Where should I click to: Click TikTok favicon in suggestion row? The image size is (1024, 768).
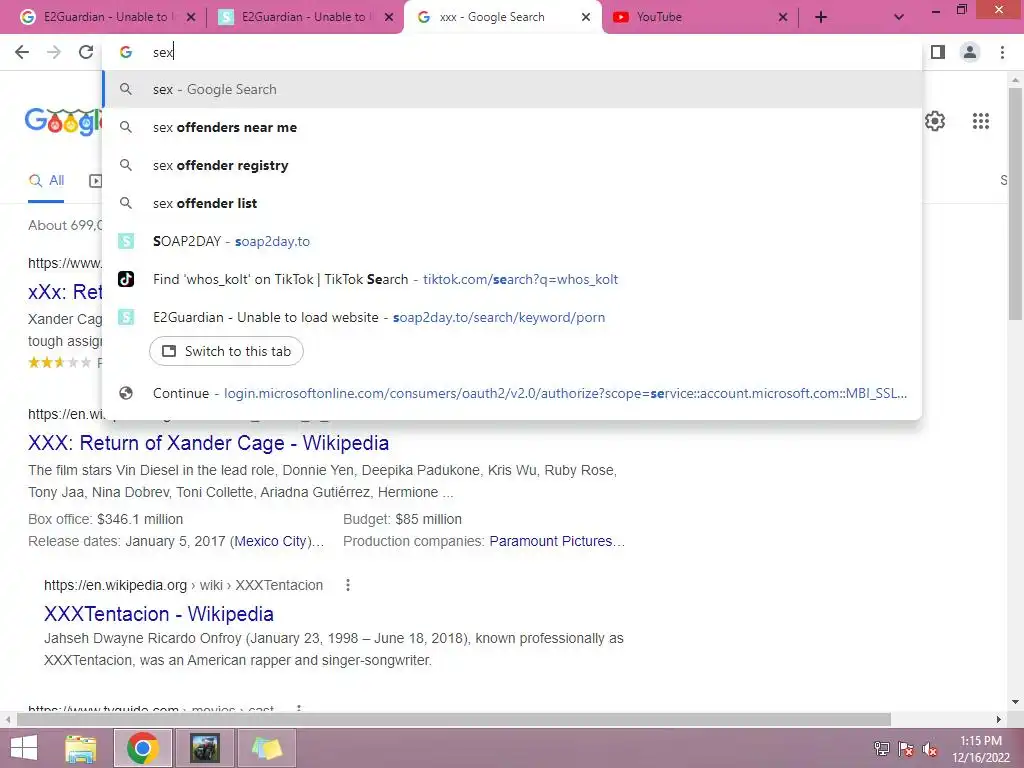[126, 279]
